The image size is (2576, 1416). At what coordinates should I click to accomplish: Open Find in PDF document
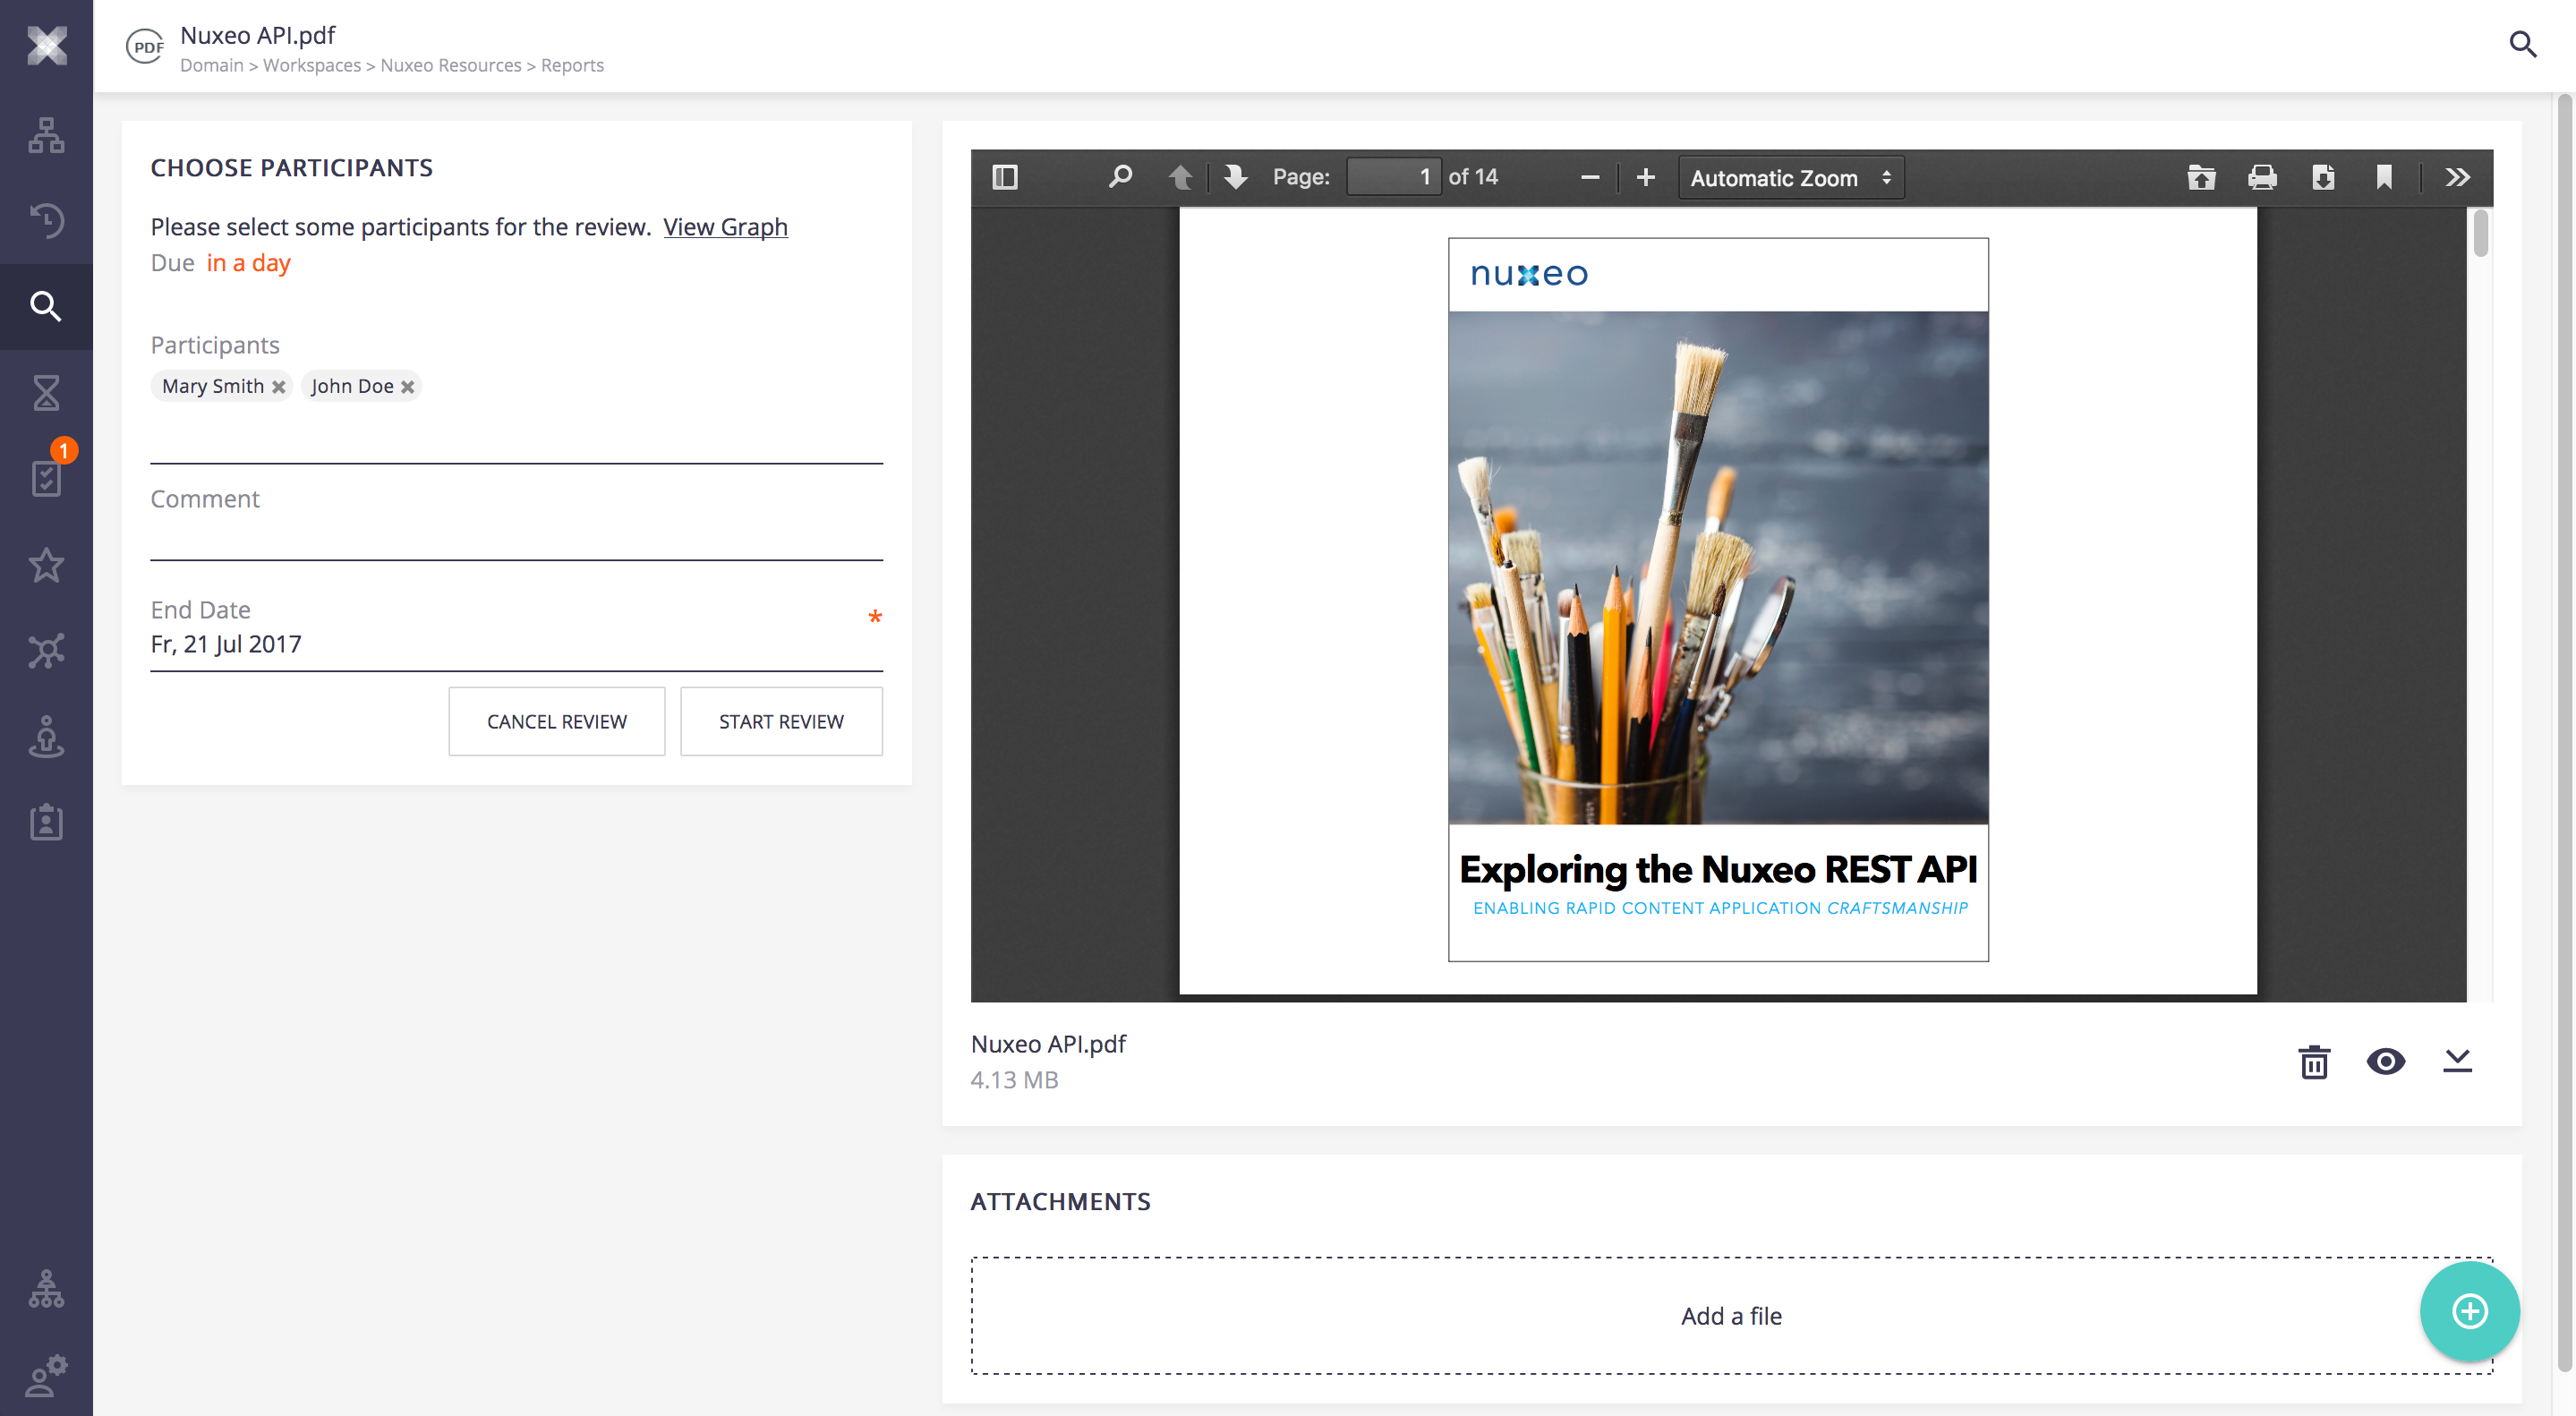pyautogui.click(x=1120, y=177)
